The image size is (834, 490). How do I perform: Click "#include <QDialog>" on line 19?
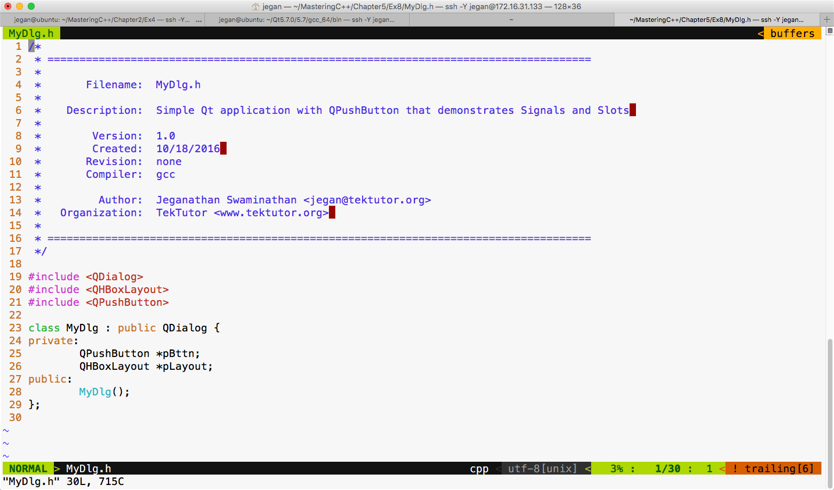click(86, 277)
